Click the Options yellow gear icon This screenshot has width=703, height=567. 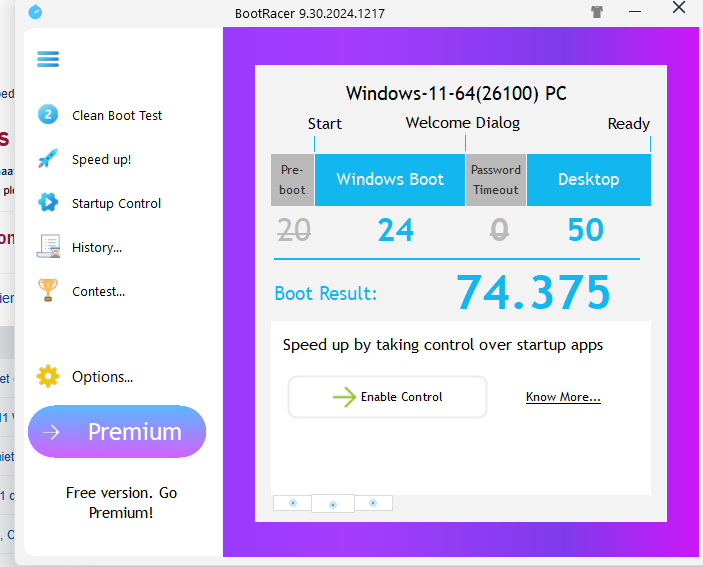(48, 376)
